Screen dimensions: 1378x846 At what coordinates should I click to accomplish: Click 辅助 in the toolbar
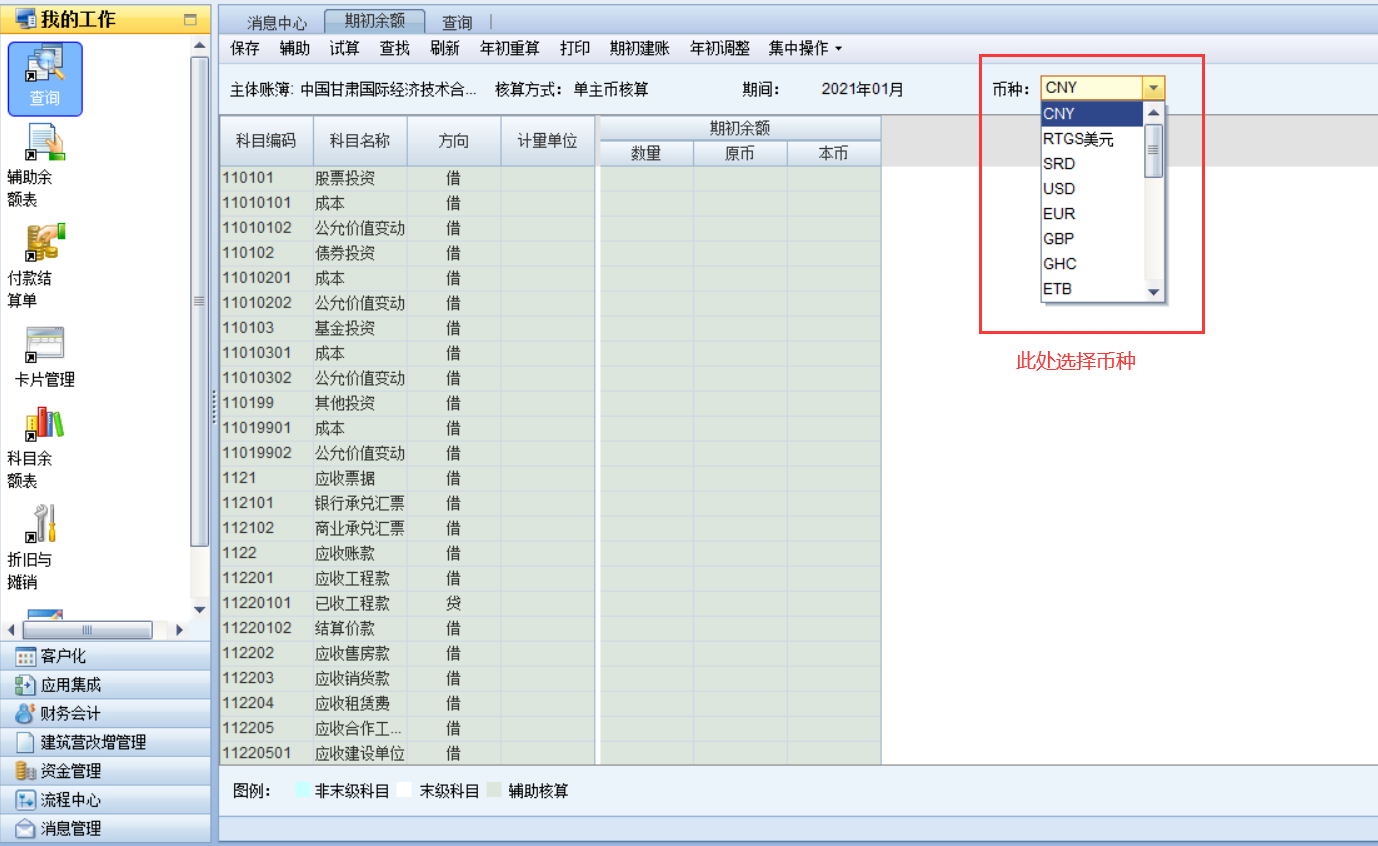[x=295, y=48]
